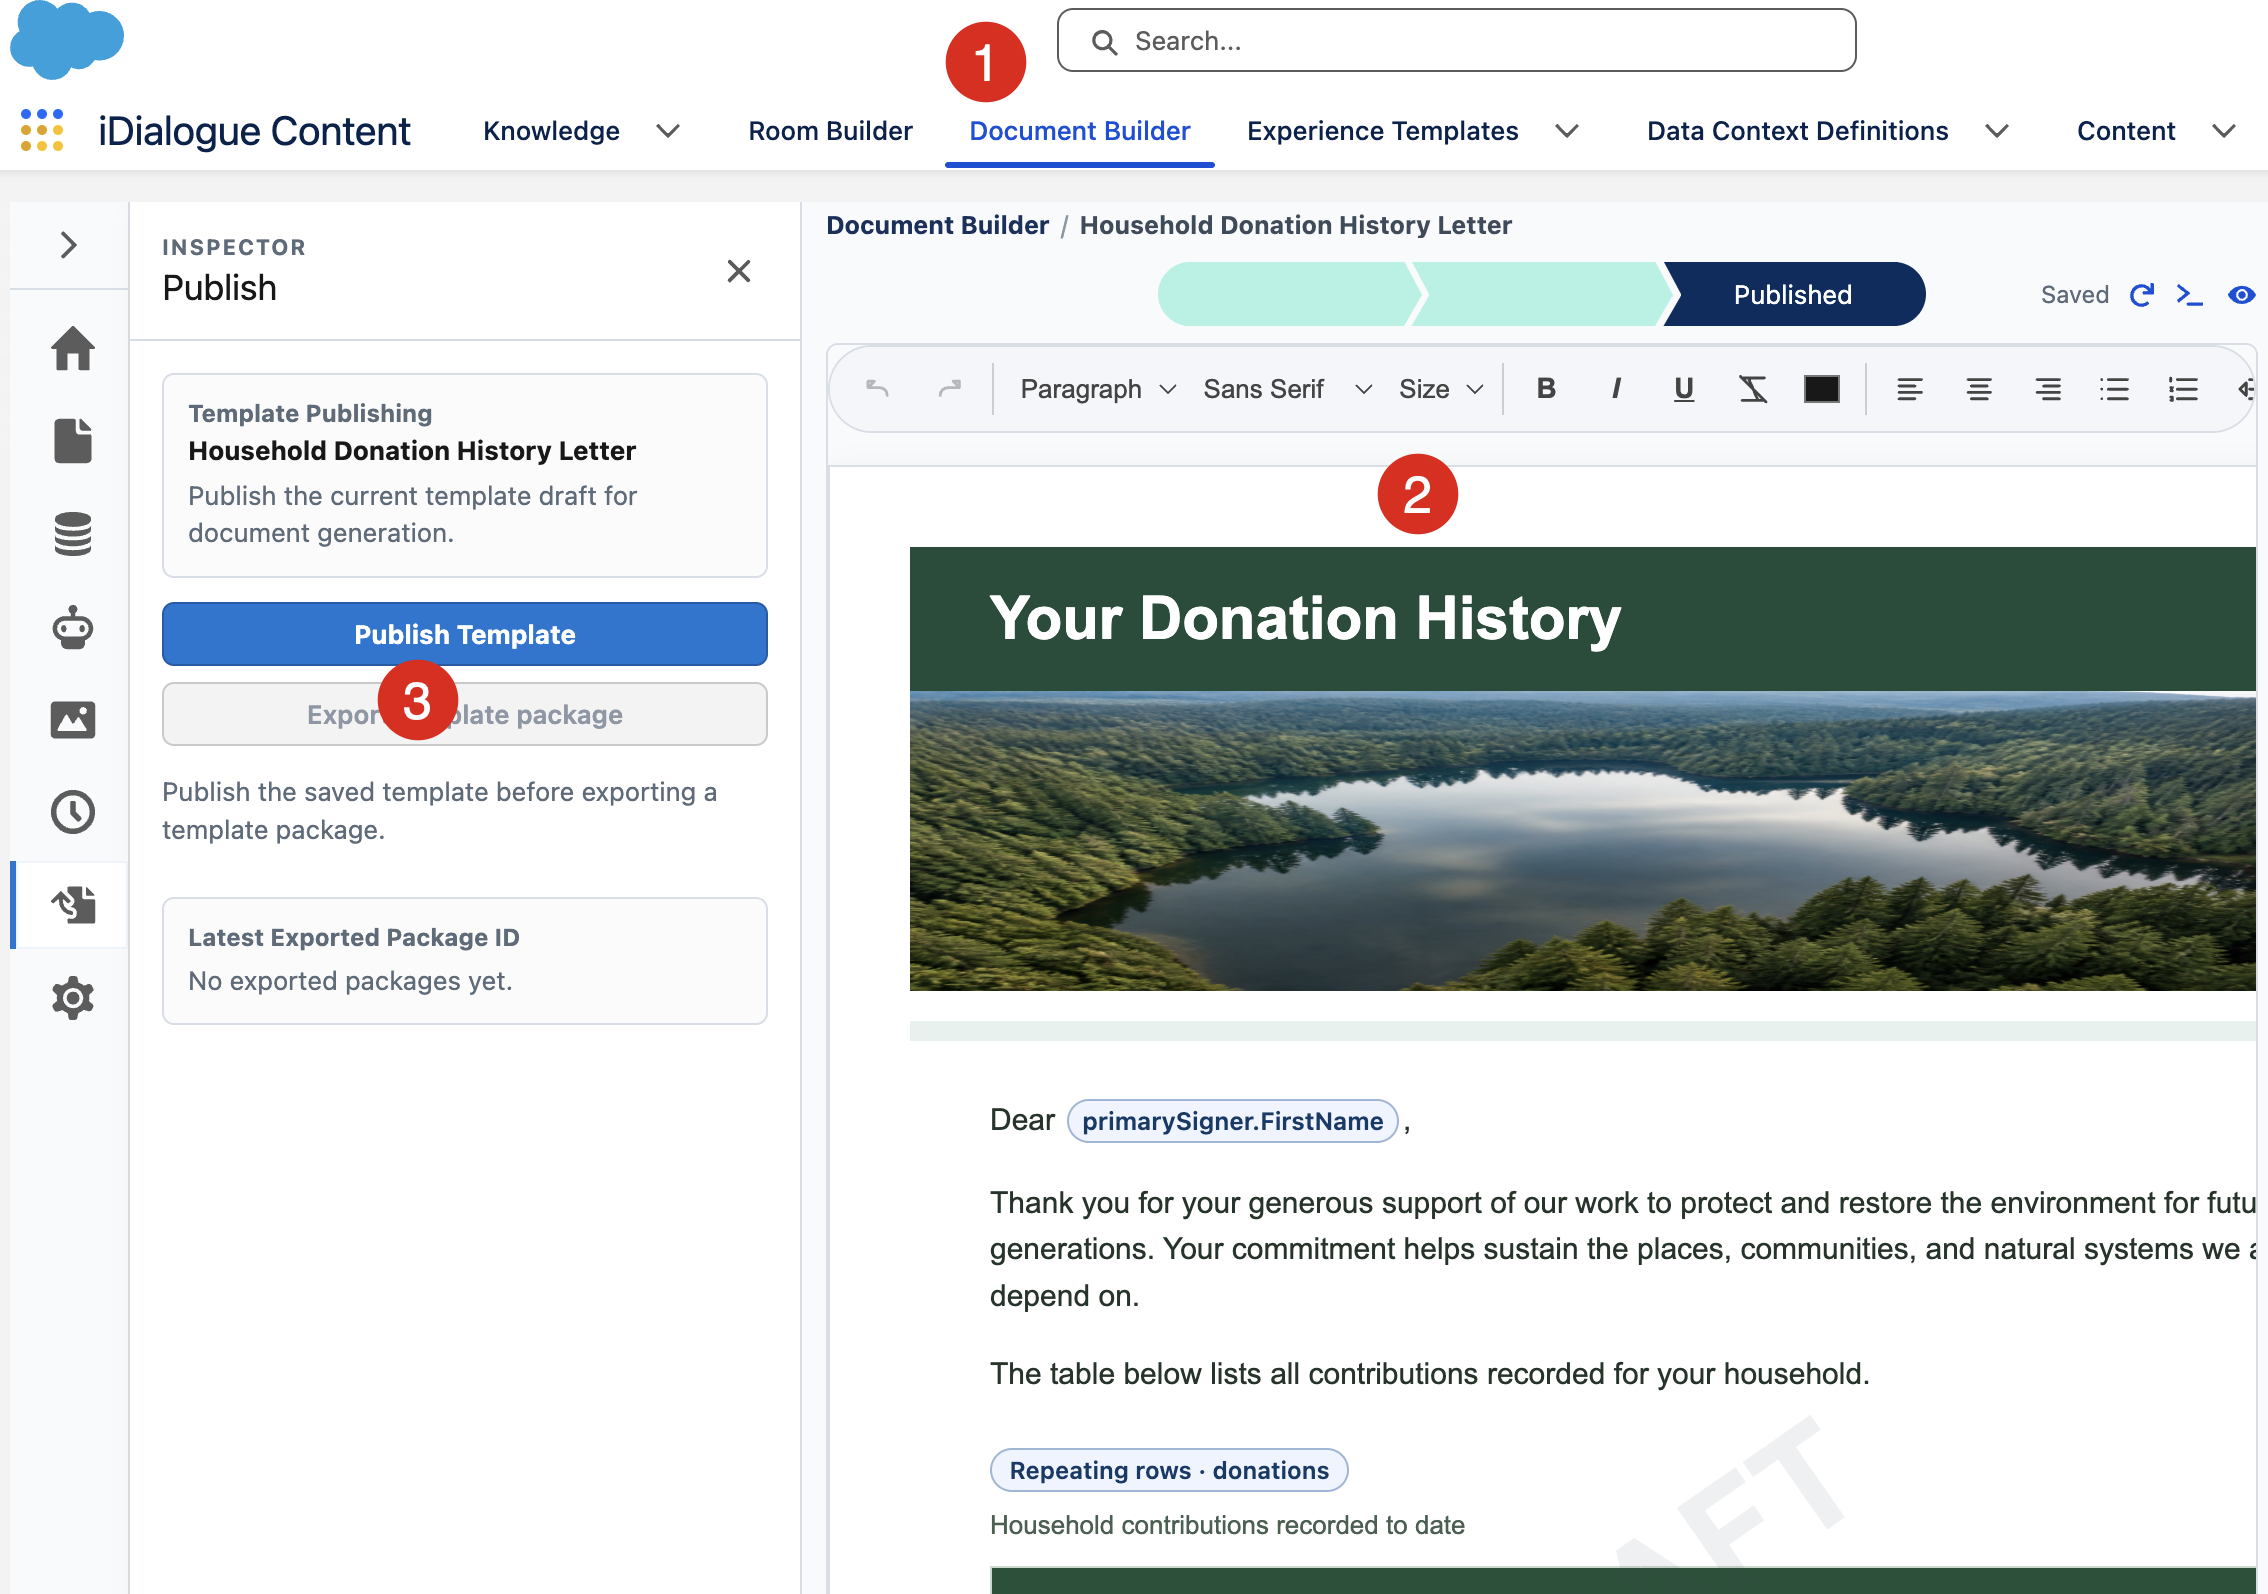Click the redo arrow in editor toolbar
Screen dimensions: 2268x1594
pos(949,389)
